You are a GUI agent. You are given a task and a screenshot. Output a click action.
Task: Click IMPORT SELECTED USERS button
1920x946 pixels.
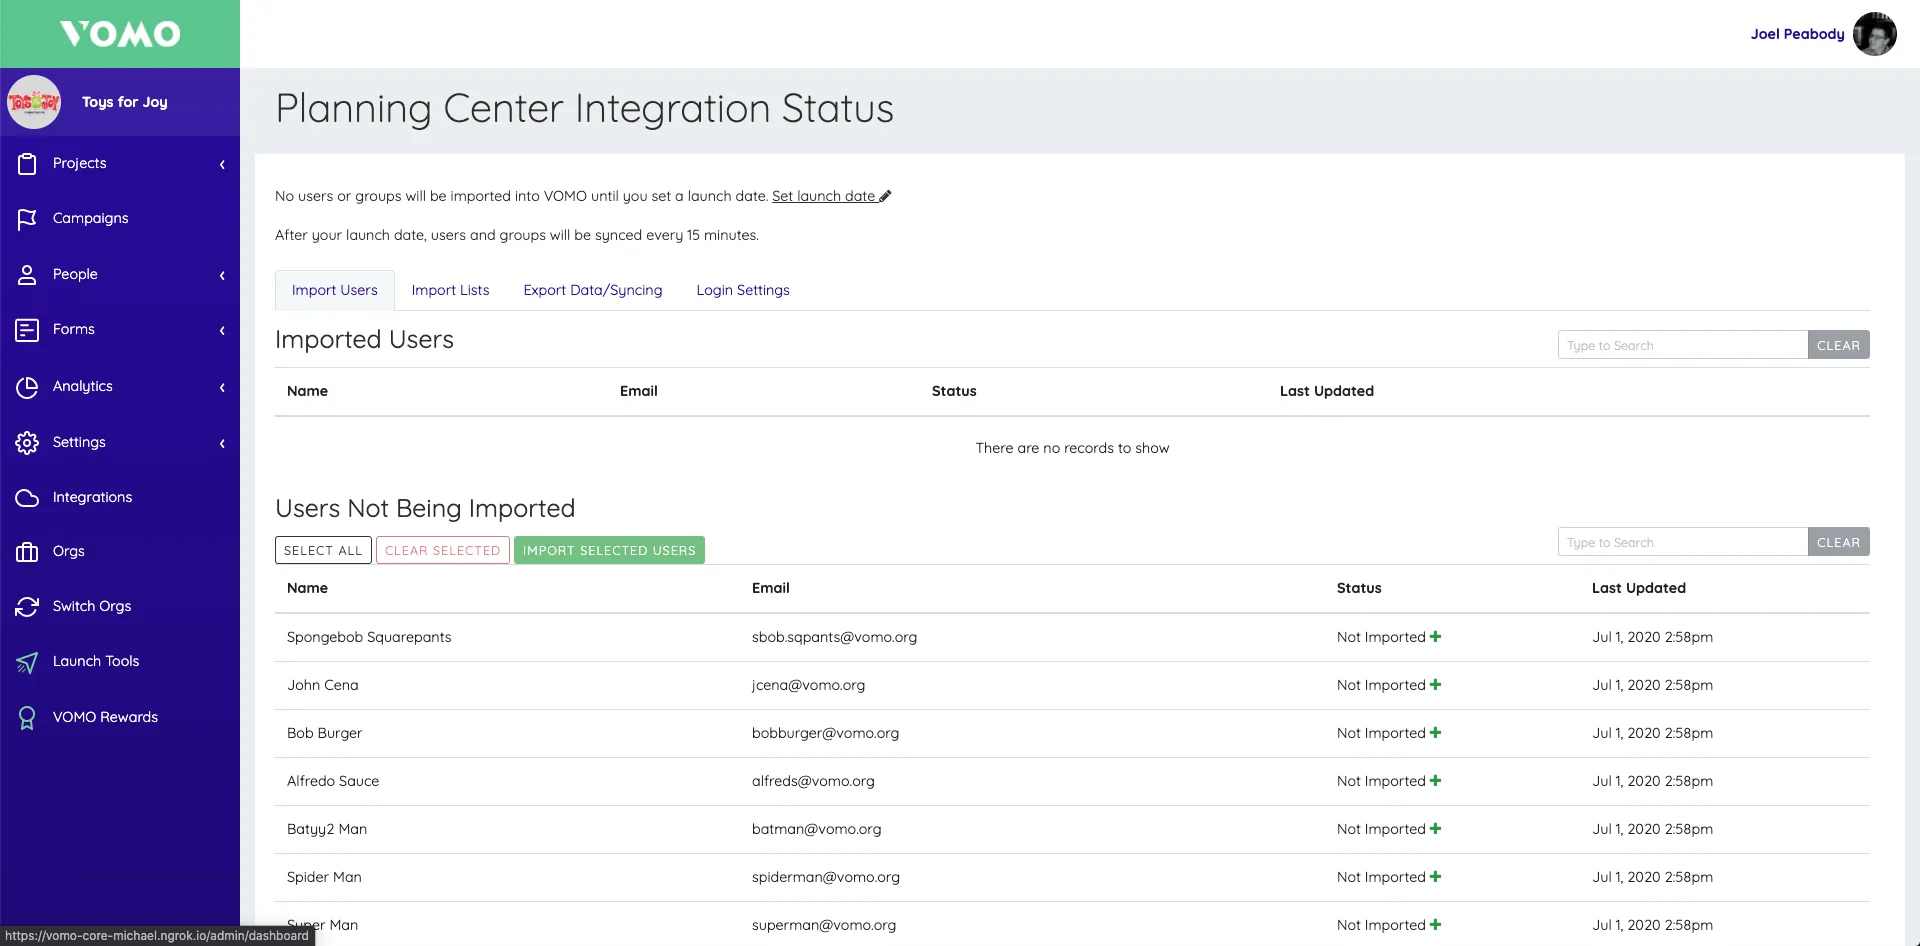pos(609,550)
